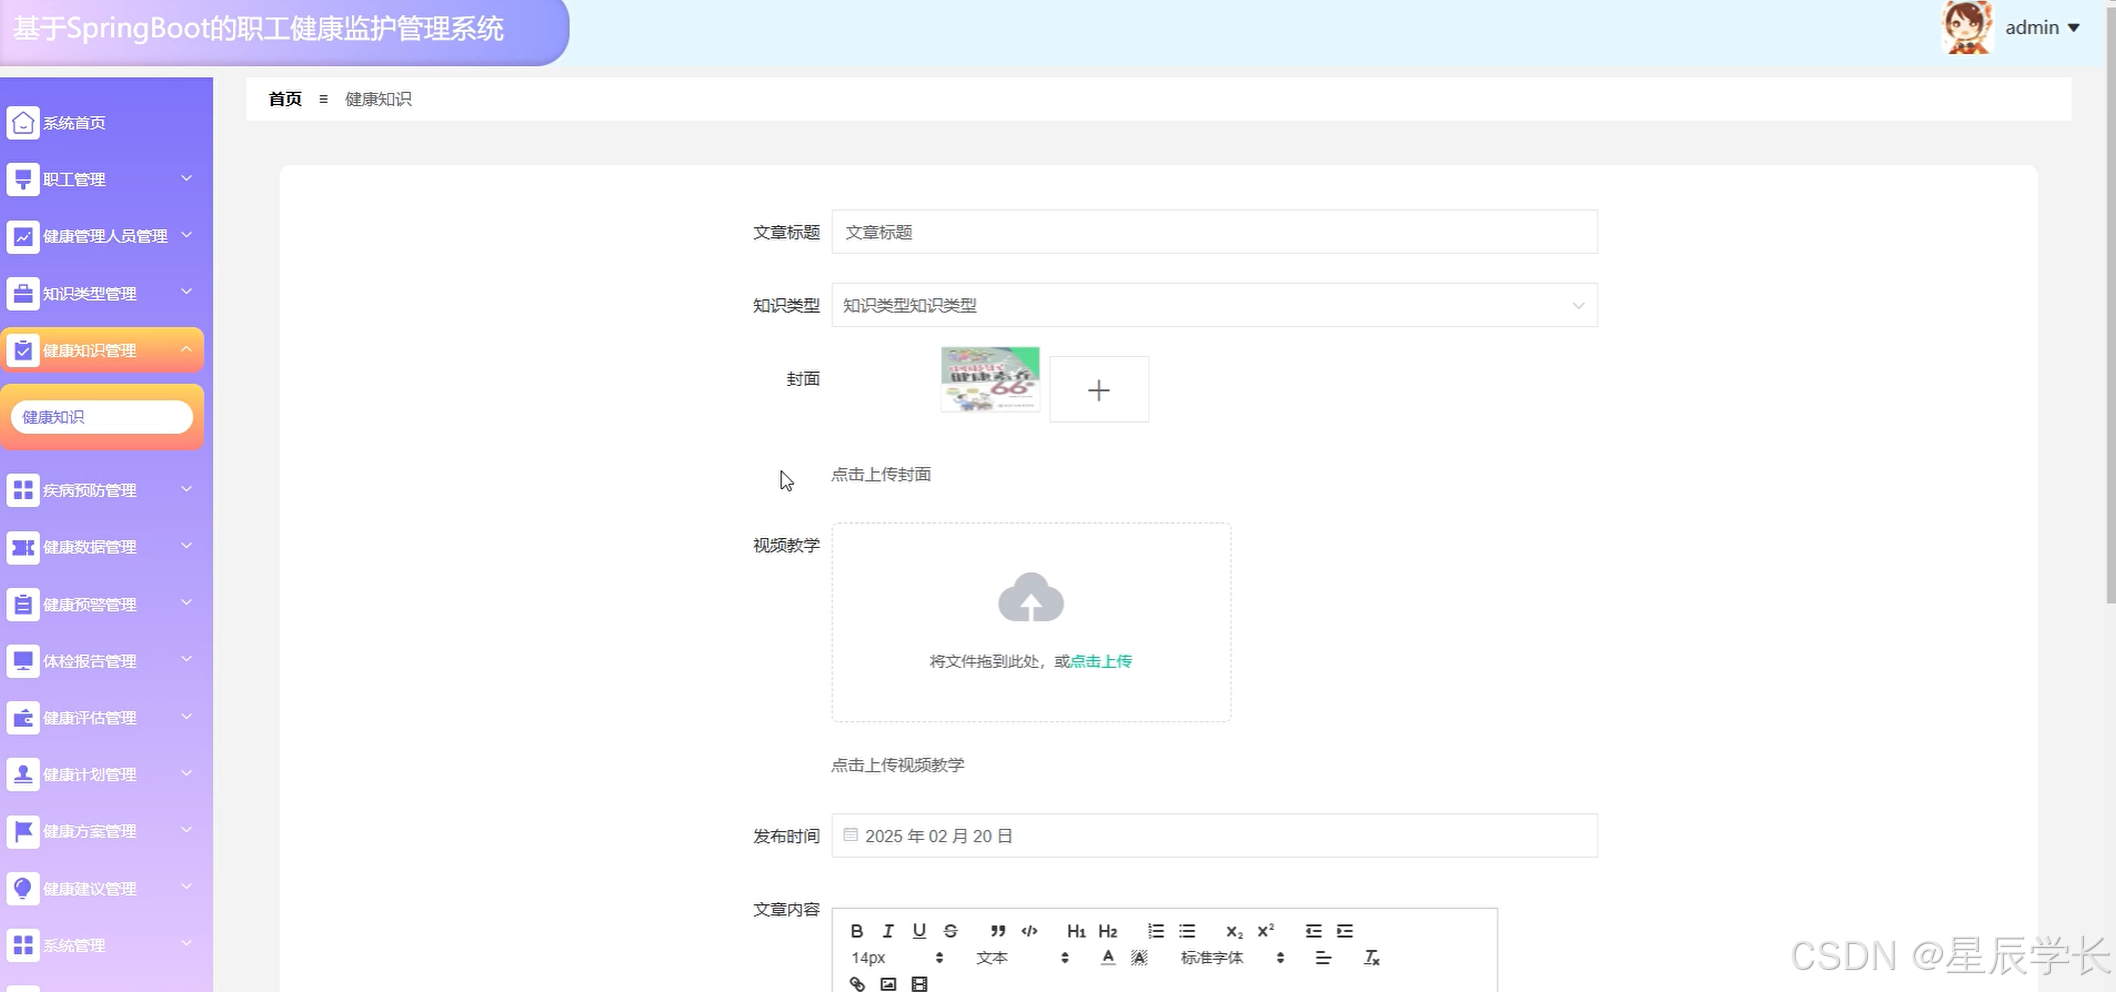Open the 健康知识 submenu item

pyautogui.click(x=101, y=416)
